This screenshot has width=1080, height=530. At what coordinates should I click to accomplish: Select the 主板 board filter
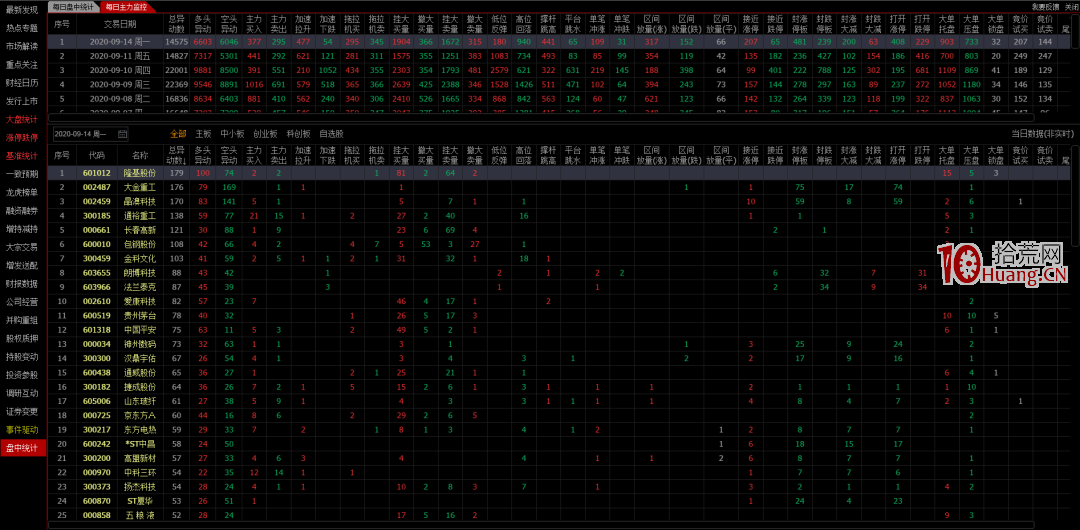pyautogui.click(x=203, y=134)
